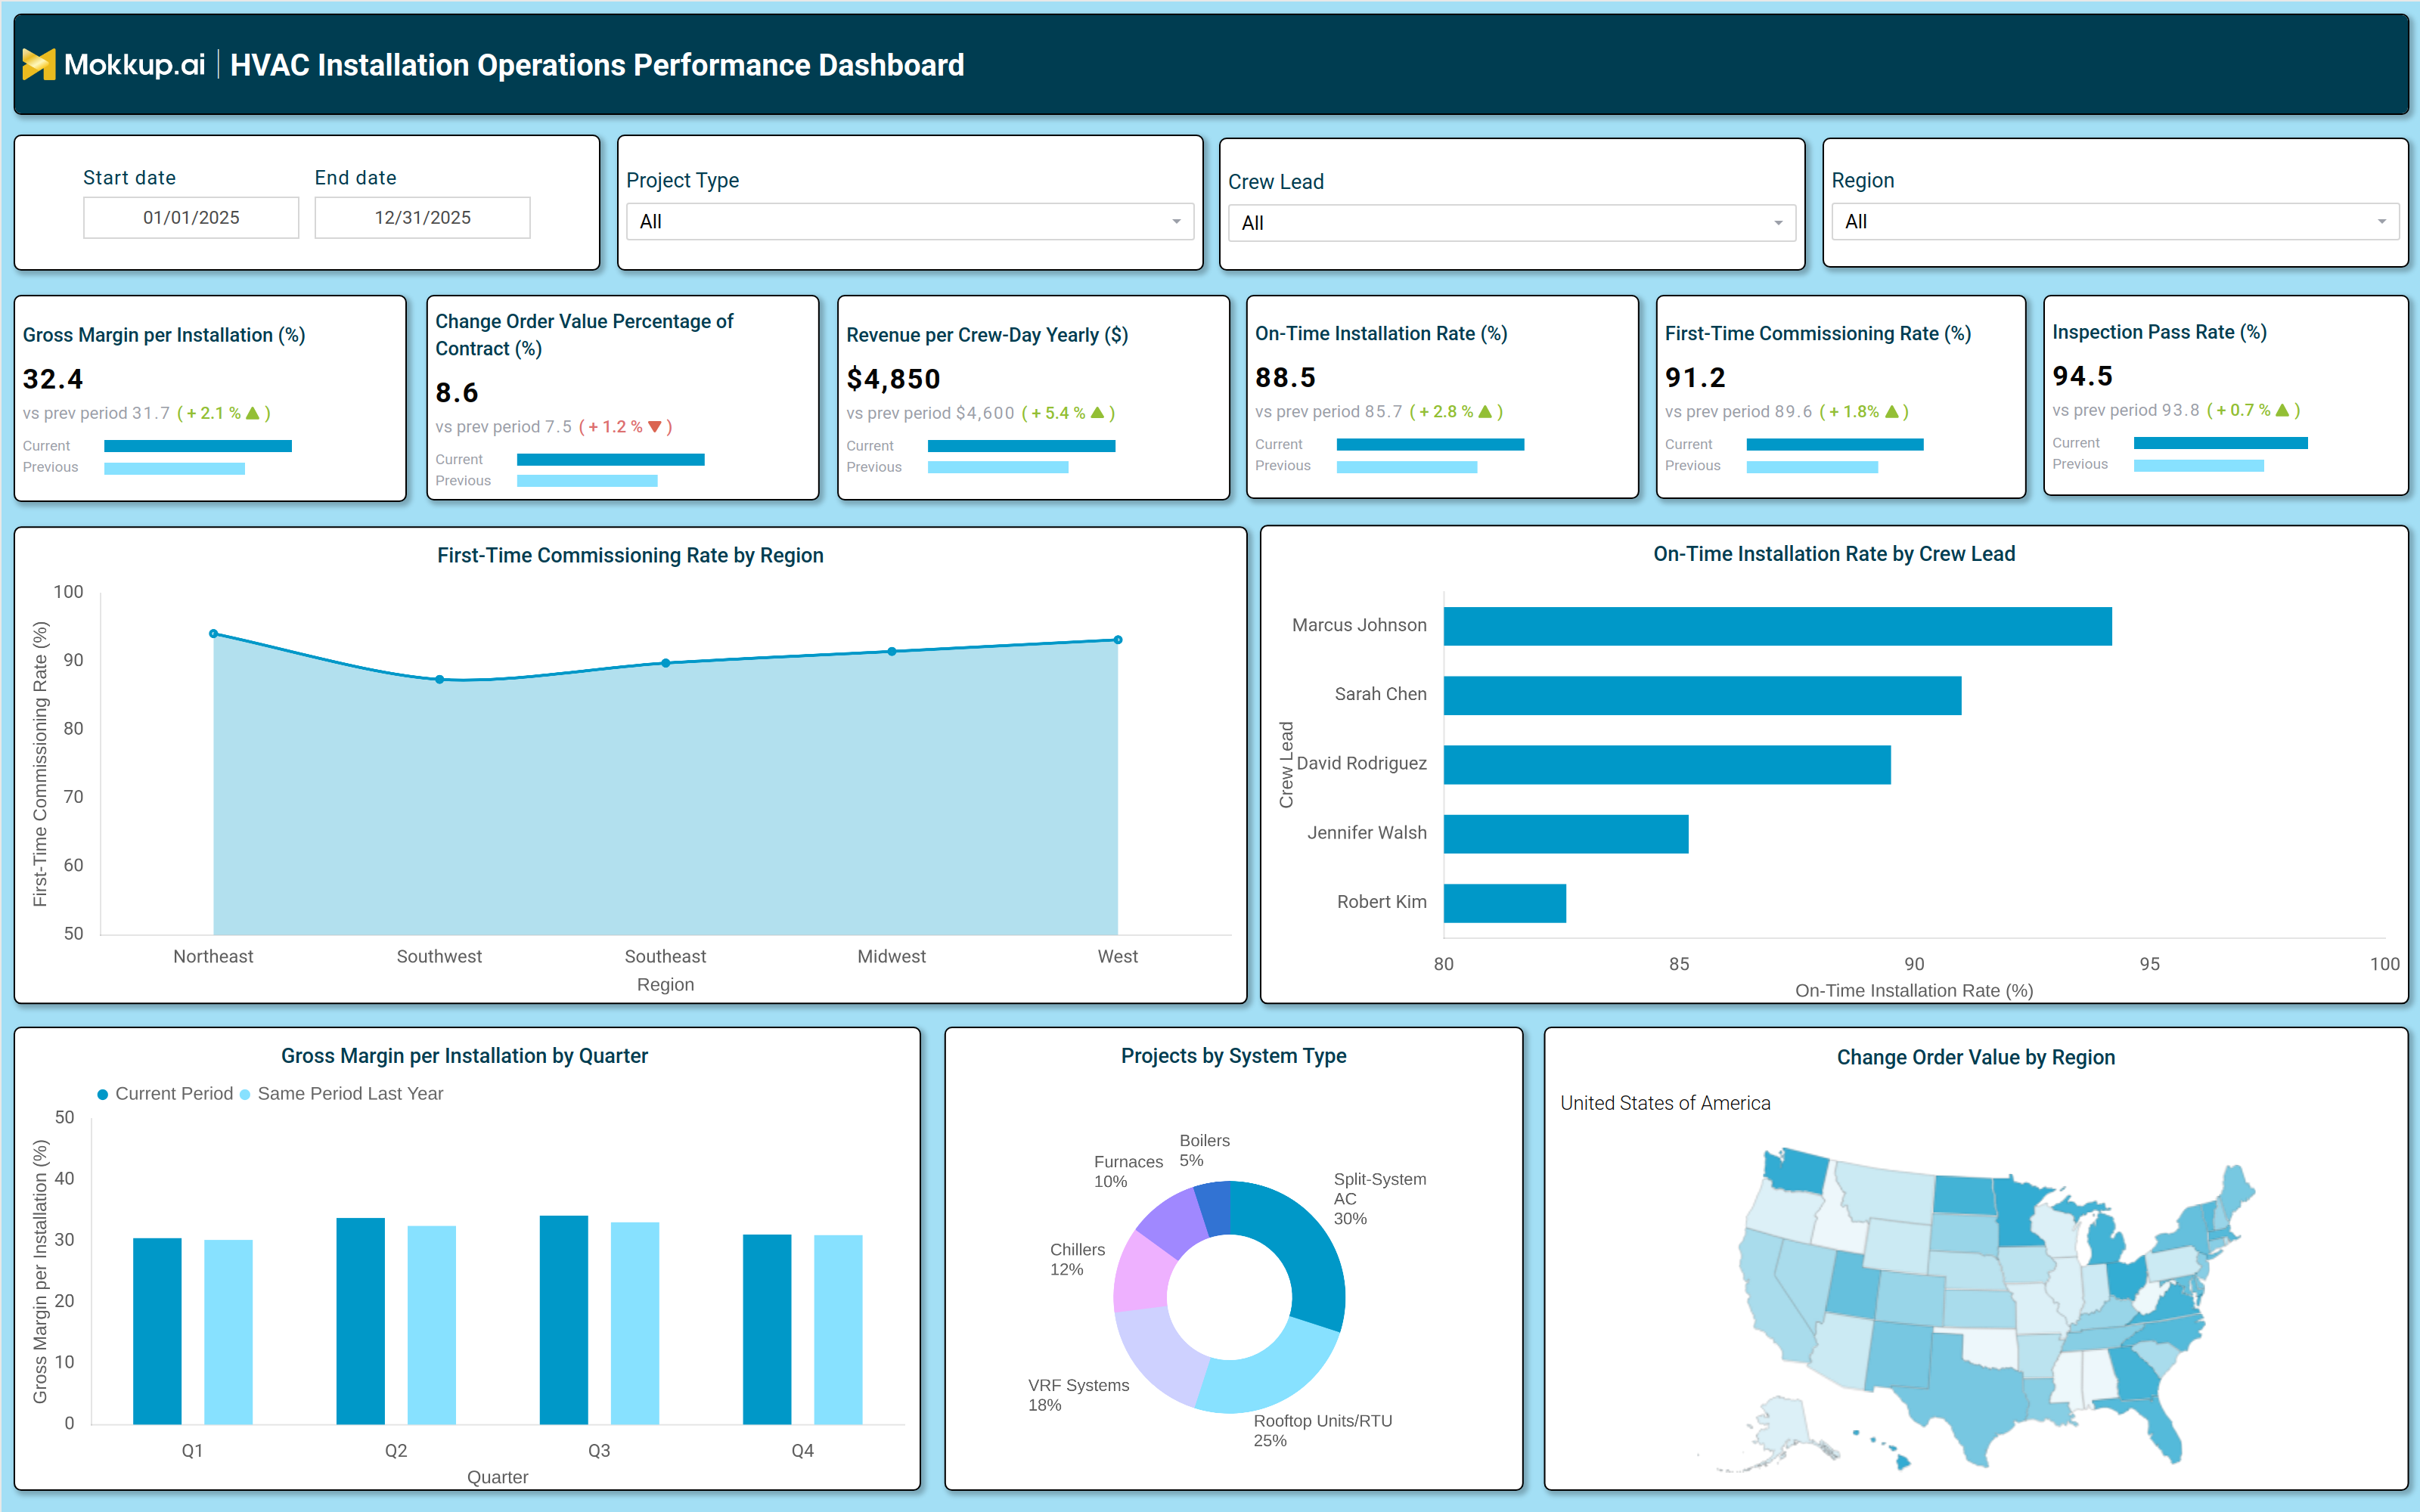2420x1512 pixels.
Task: Click the green up arrow in Gross Margin card
Action: 252,413
